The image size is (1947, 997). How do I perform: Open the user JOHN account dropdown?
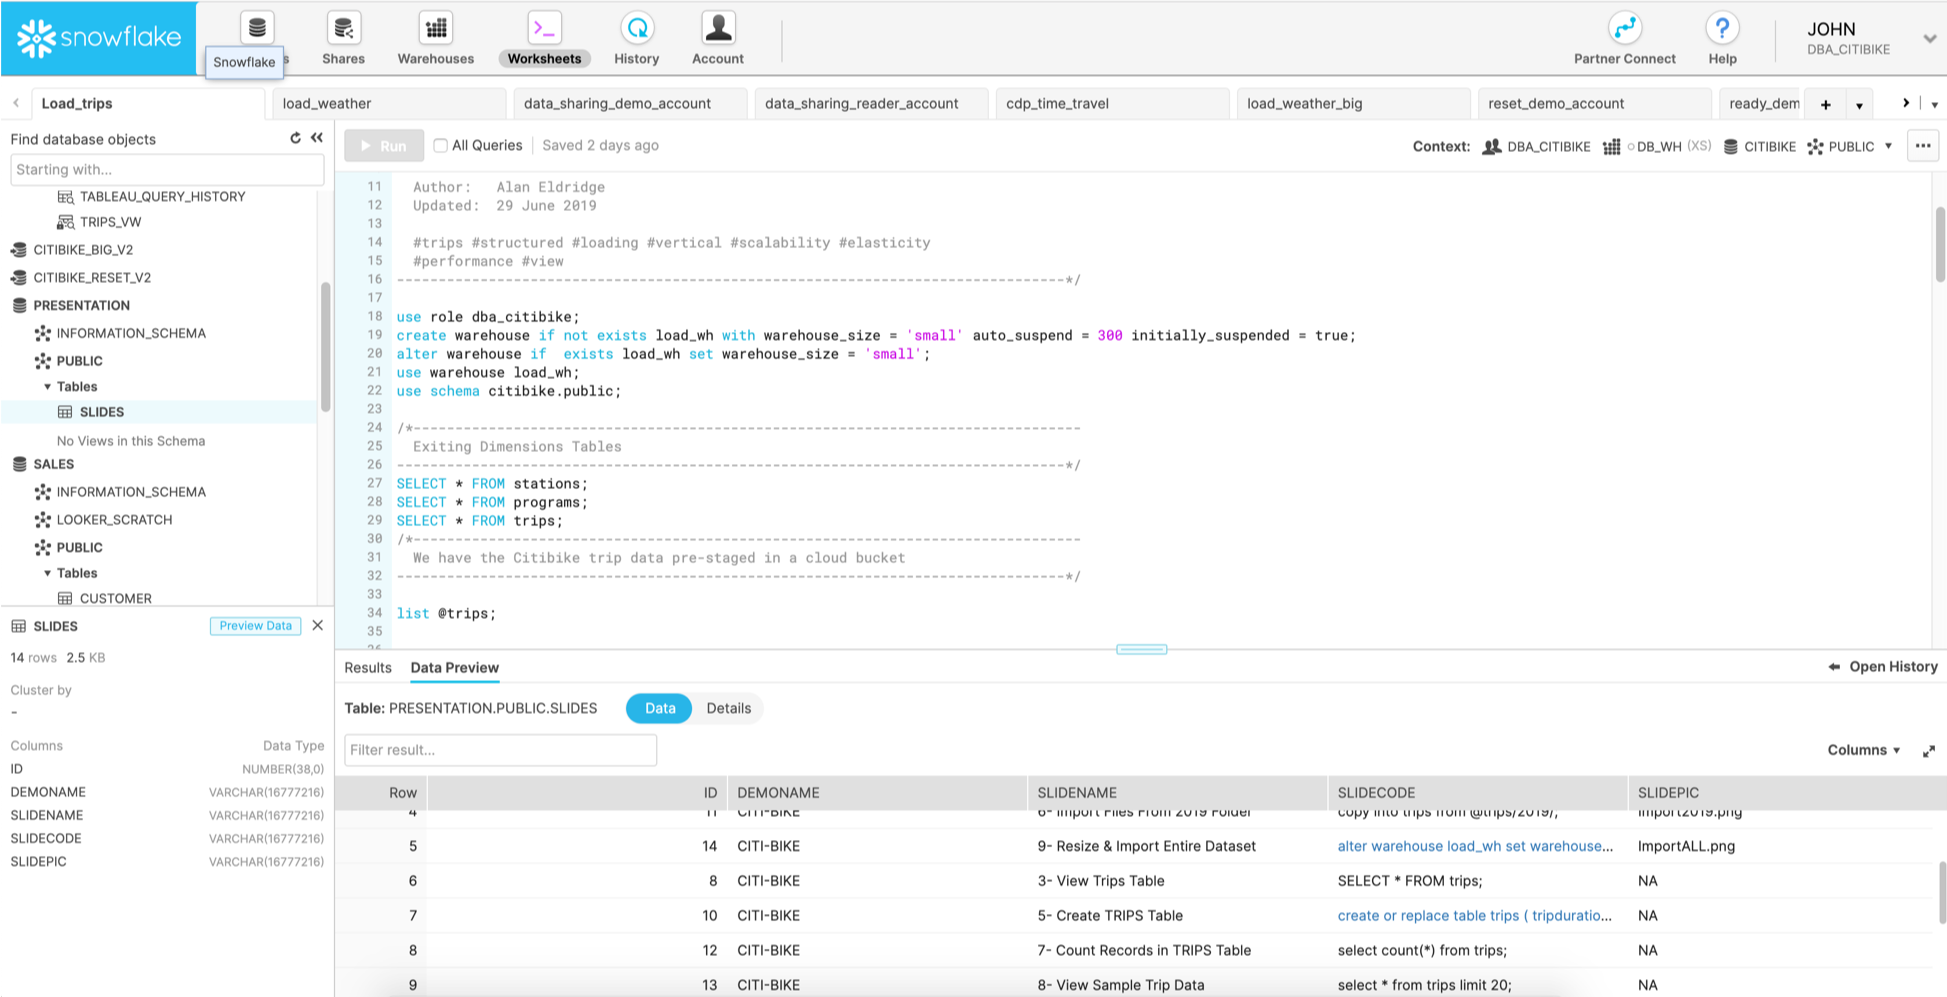pos(1929,39)
